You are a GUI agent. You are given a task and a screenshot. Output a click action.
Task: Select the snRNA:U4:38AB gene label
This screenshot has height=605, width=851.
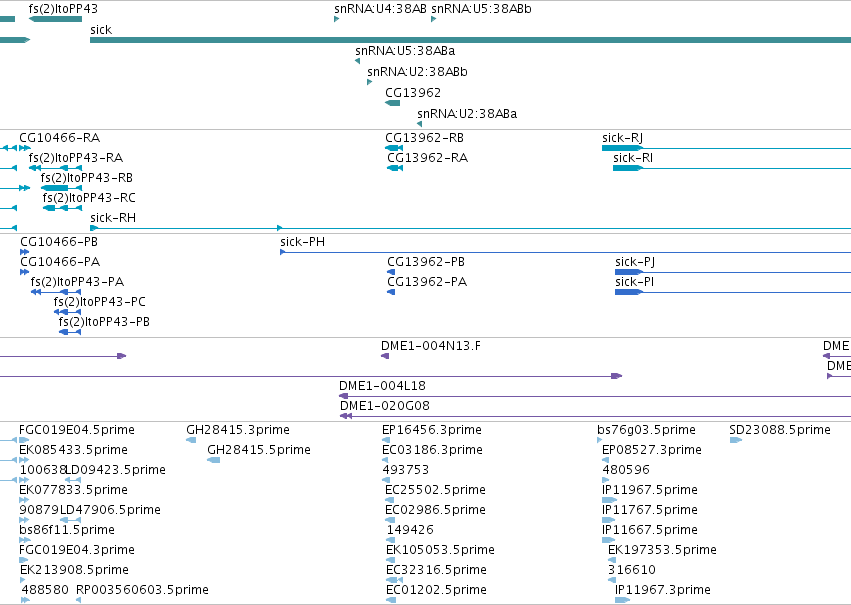(380, 9)
